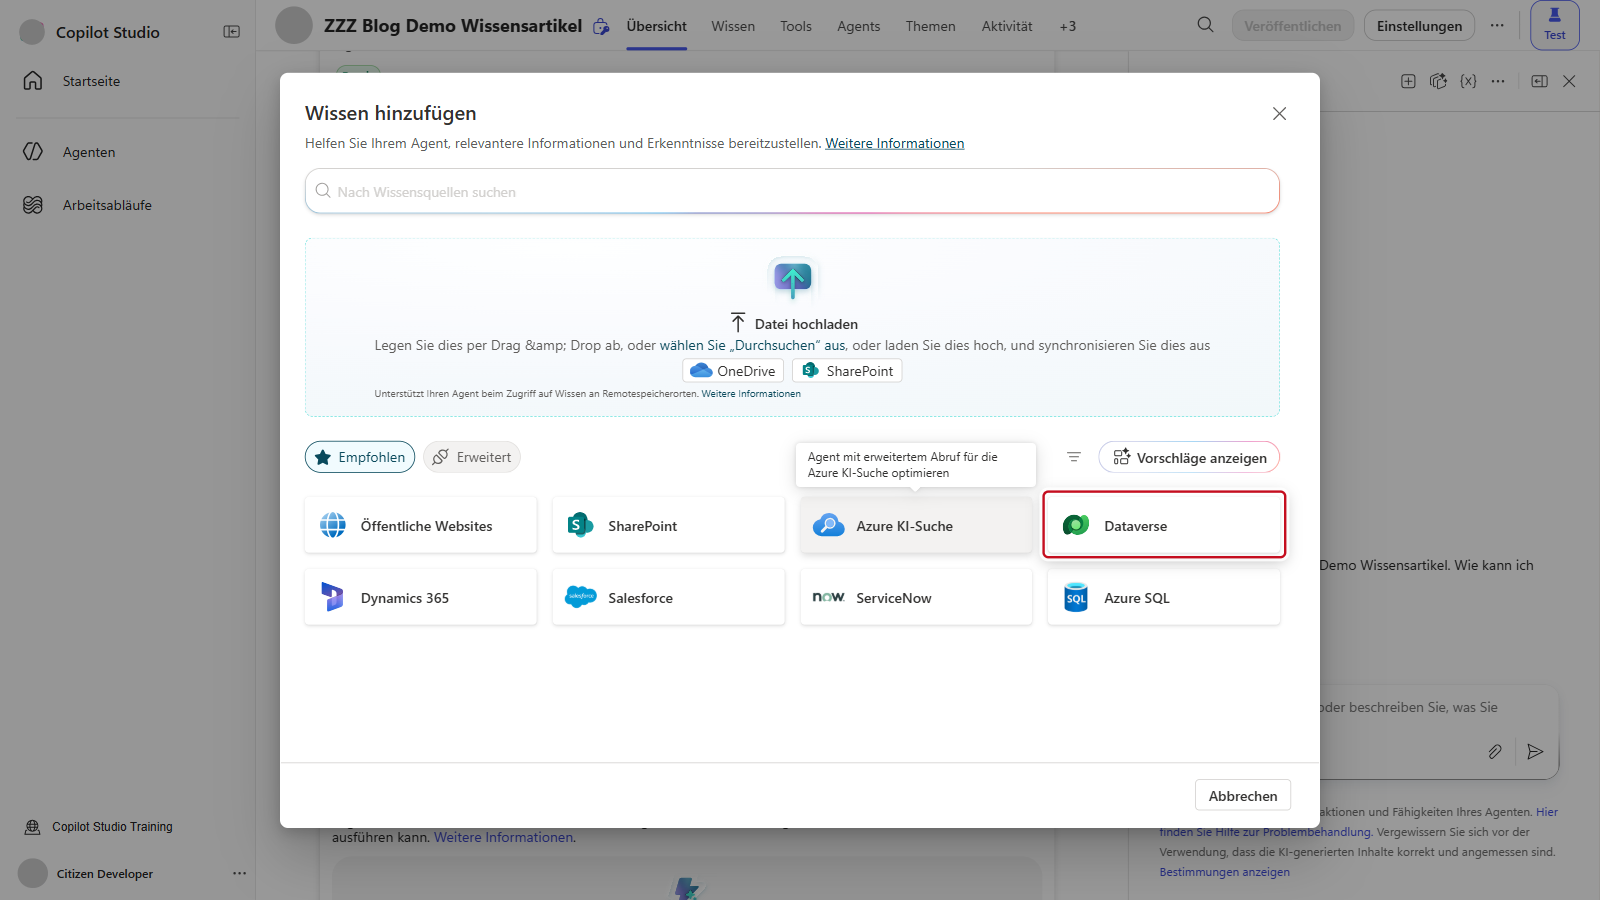Open the Citizen Developer more options ellipsis
This screenshot has width=1600, height=900.
point(239,873)
